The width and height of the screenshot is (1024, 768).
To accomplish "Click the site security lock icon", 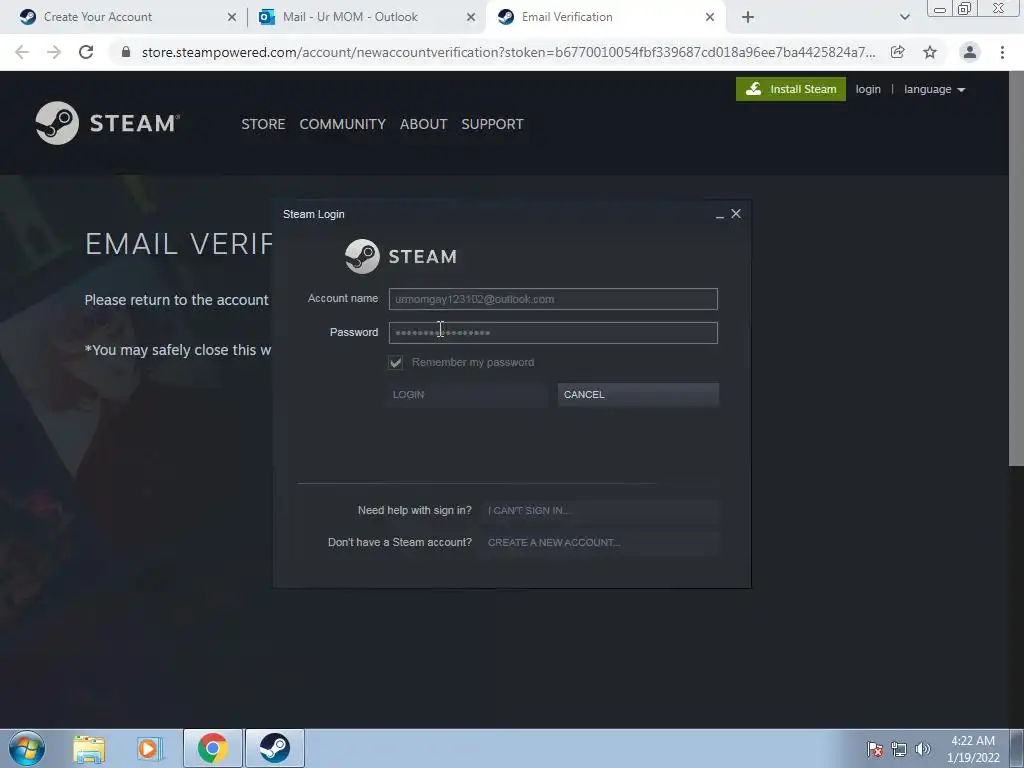I will (126, 52).
